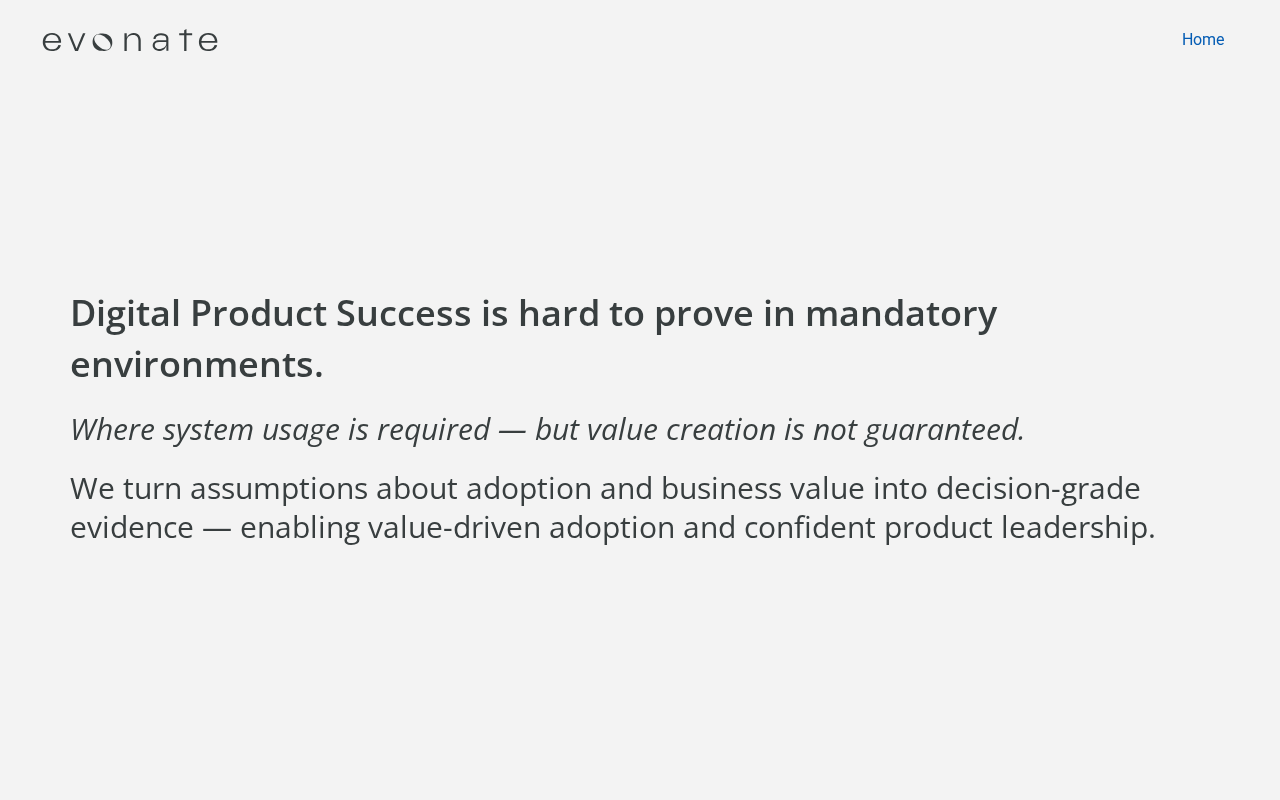This screenshot has width=1280, height=800.
Task: Click the word "environments." in the headline
Action: tap(197, 365)
